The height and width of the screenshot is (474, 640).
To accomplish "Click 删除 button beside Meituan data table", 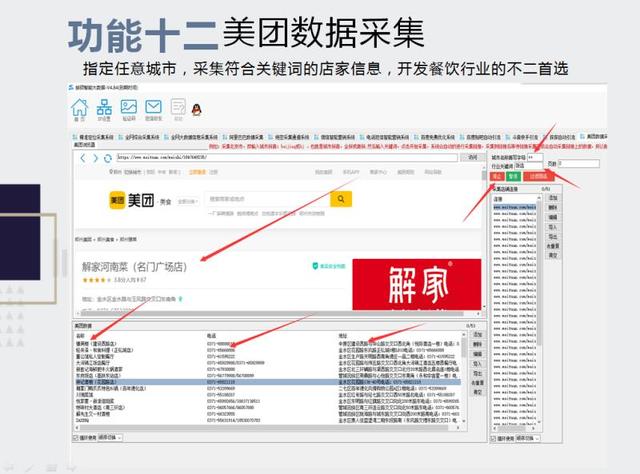I will [x=478, y=344].
